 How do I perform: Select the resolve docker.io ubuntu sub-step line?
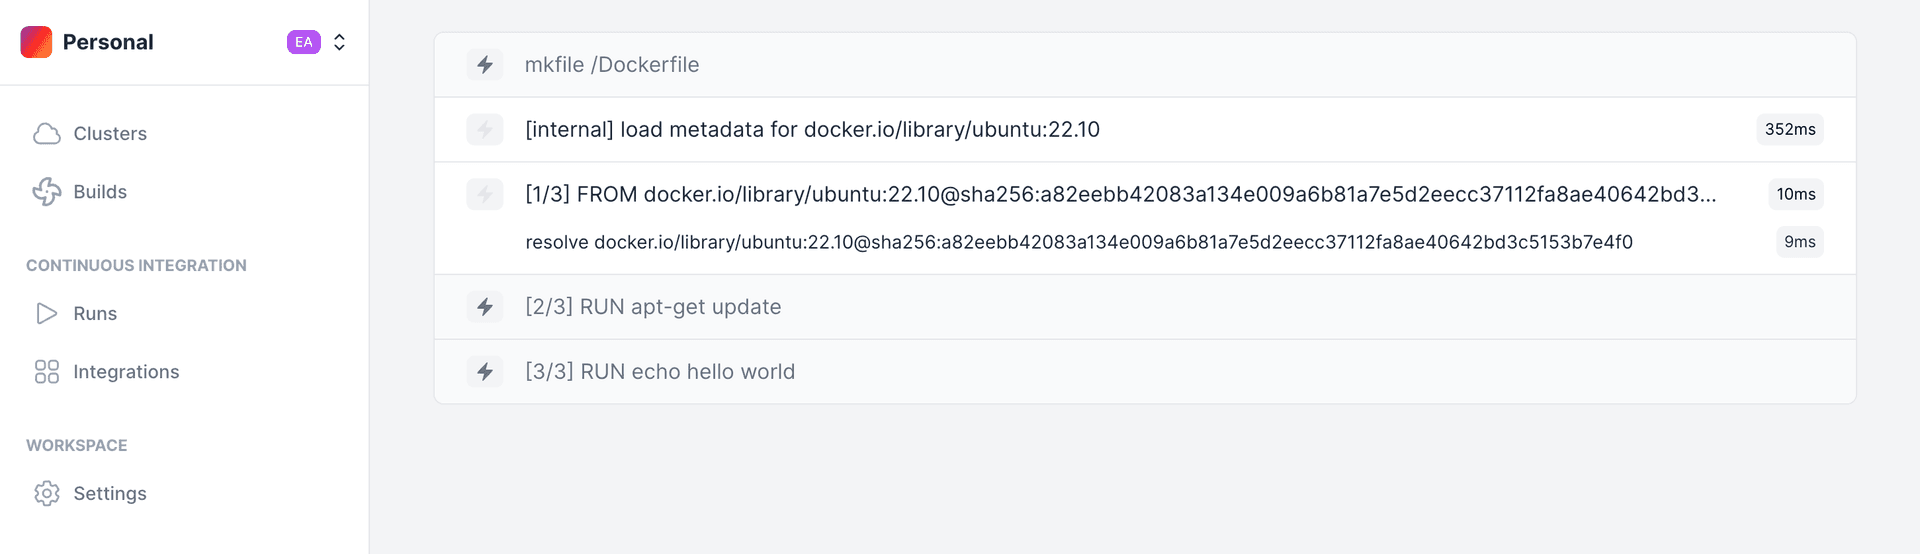1079,242
